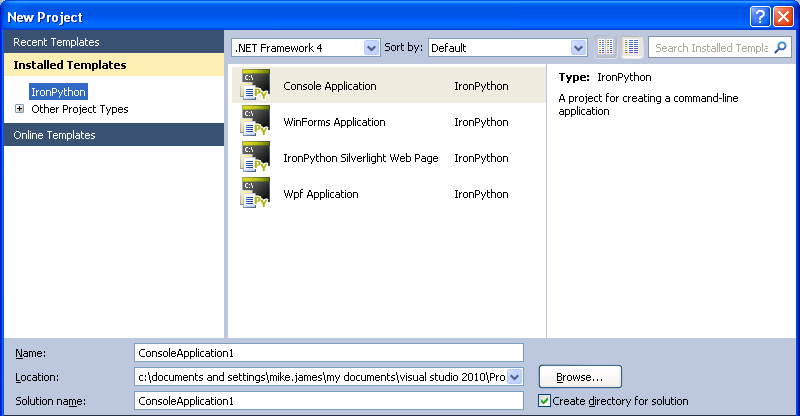Open the Recent Templates section

tap(114, 42)
